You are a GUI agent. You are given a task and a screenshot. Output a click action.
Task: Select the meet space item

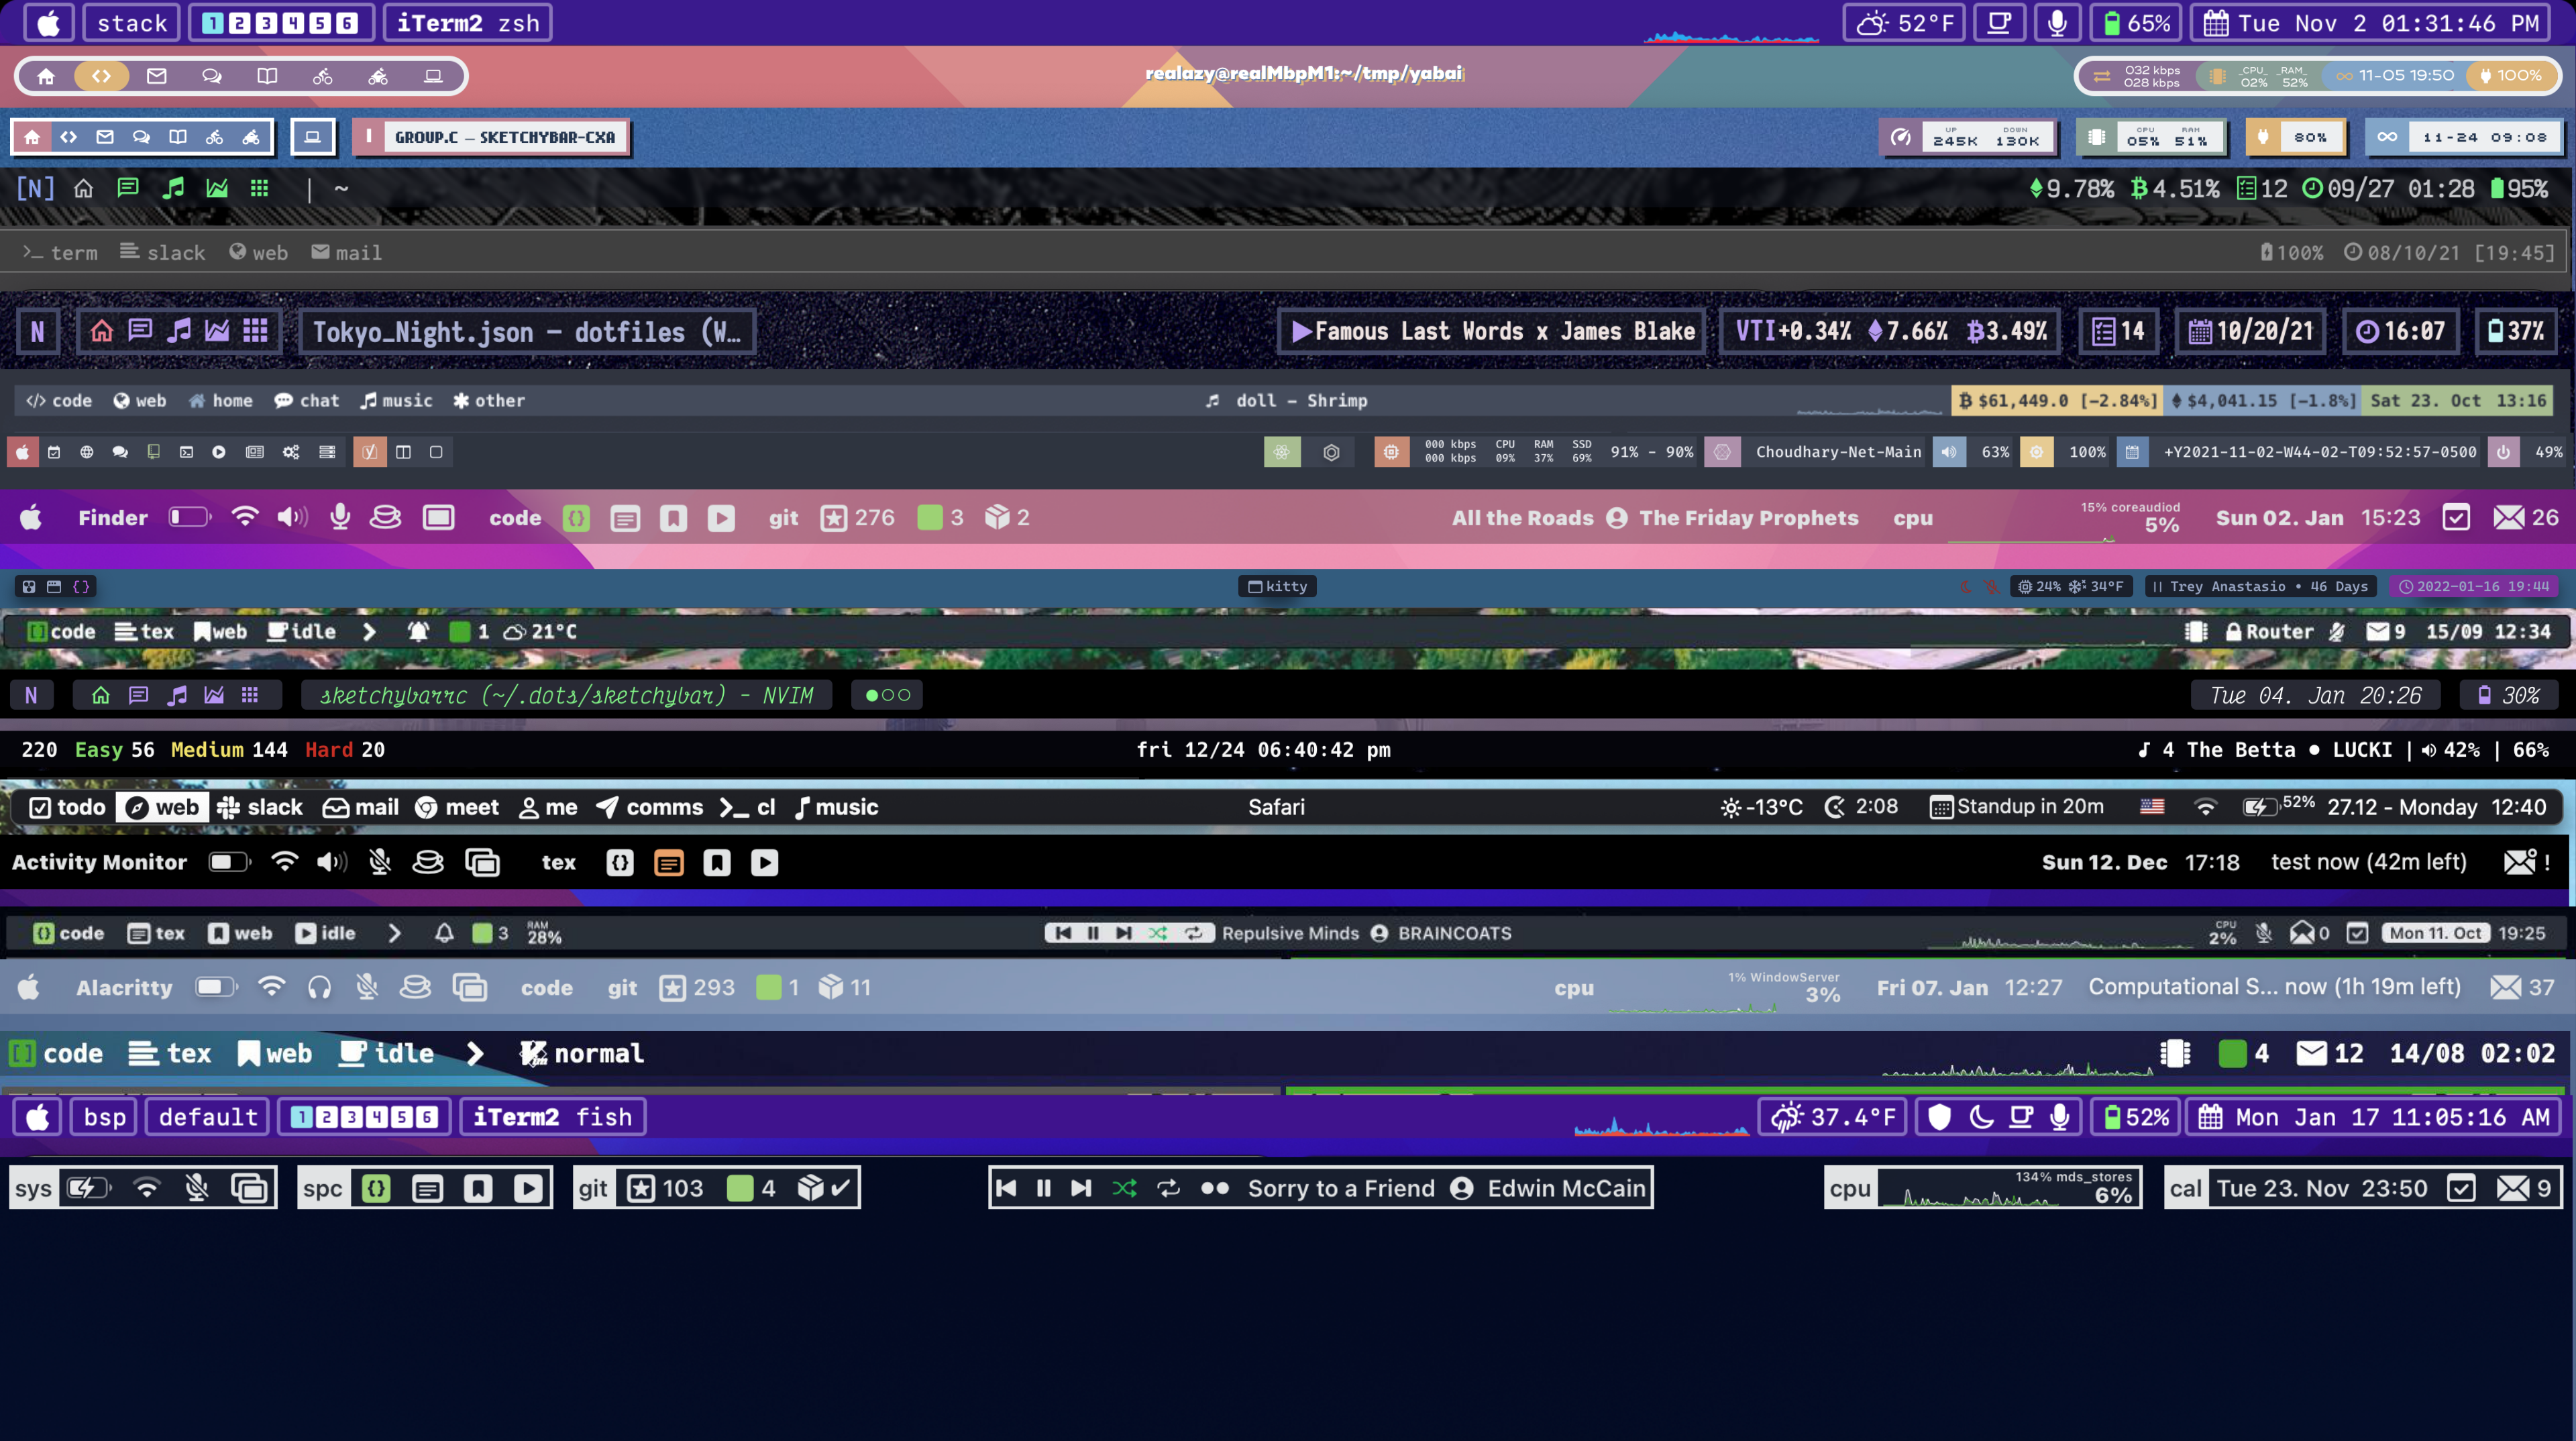(457, 808)
